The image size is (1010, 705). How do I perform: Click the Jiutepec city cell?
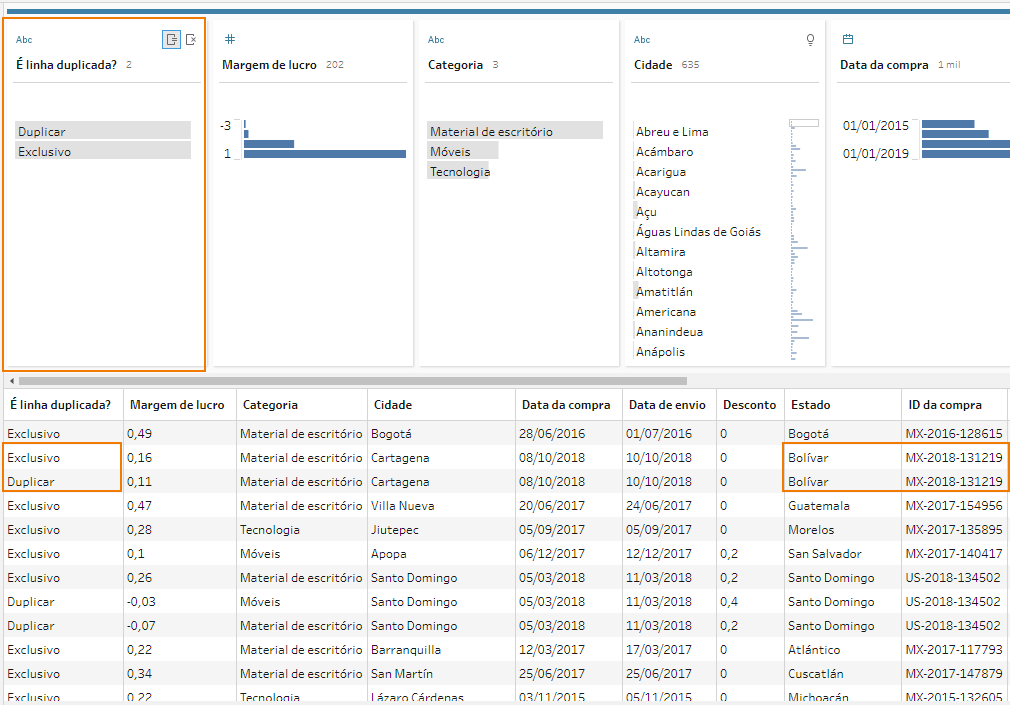(441, 530)
